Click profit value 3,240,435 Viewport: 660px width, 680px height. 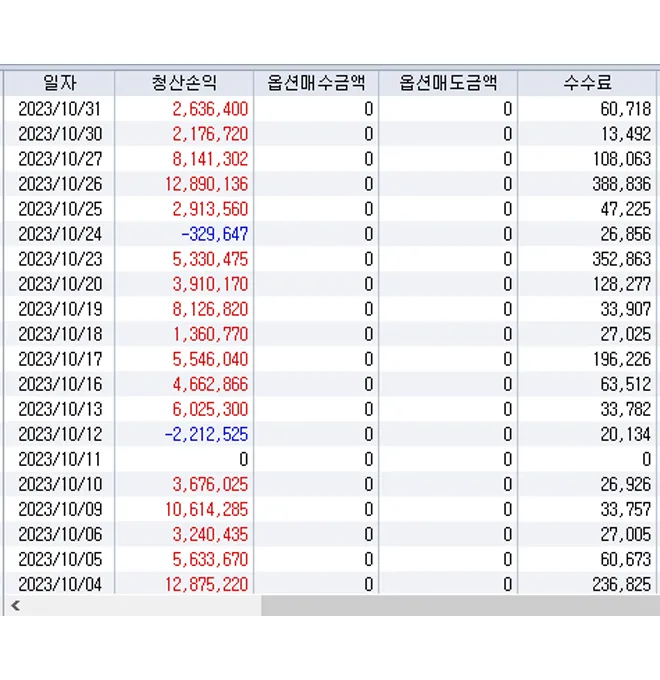(210, 535)
